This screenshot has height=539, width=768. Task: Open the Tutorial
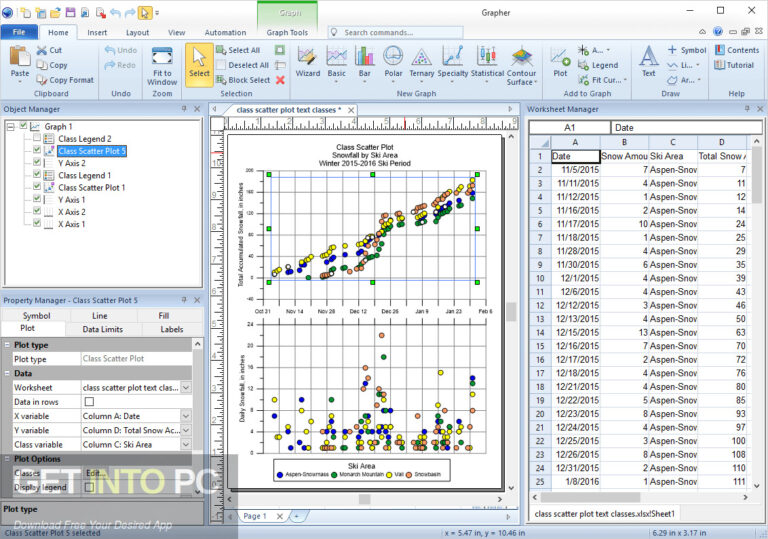click(734, 65)
